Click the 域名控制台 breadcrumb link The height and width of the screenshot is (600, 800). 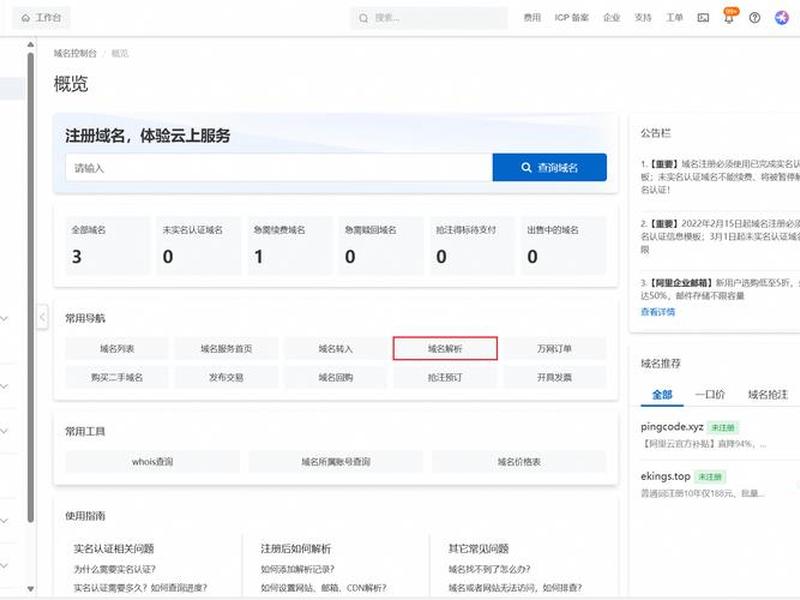(75, 53)
